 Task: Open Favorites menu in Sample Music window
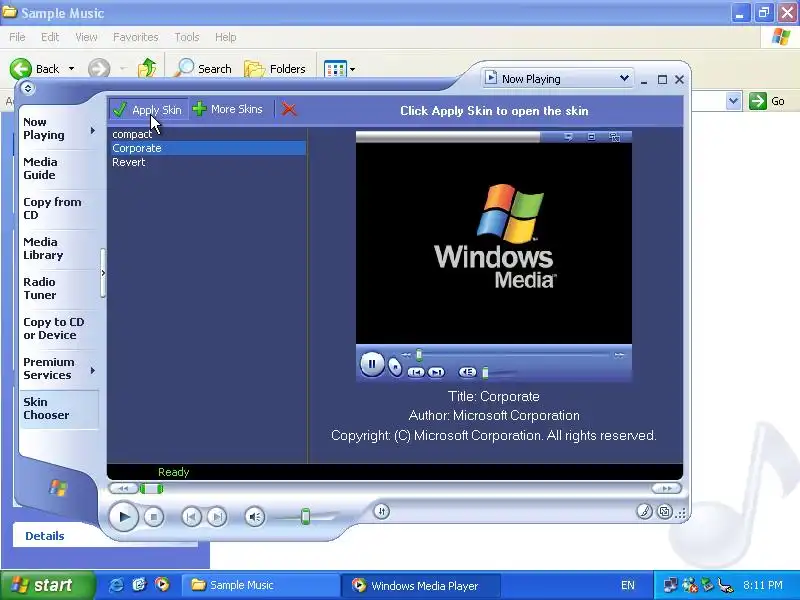[135, 37]
